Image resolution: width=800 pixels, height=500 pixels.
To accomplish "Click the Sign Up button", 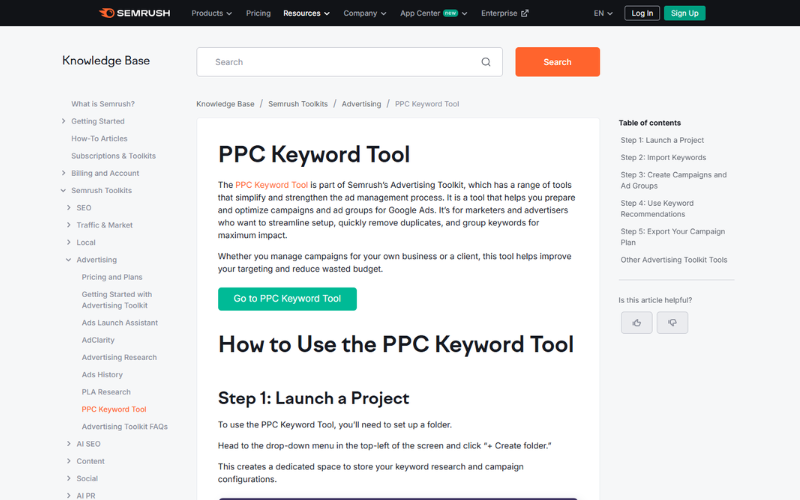I will tap(684, 13).
